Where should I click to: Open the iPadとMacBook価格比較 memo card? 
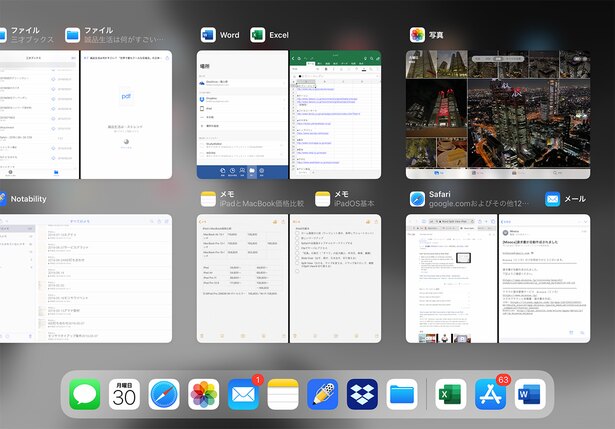point(242,278)
